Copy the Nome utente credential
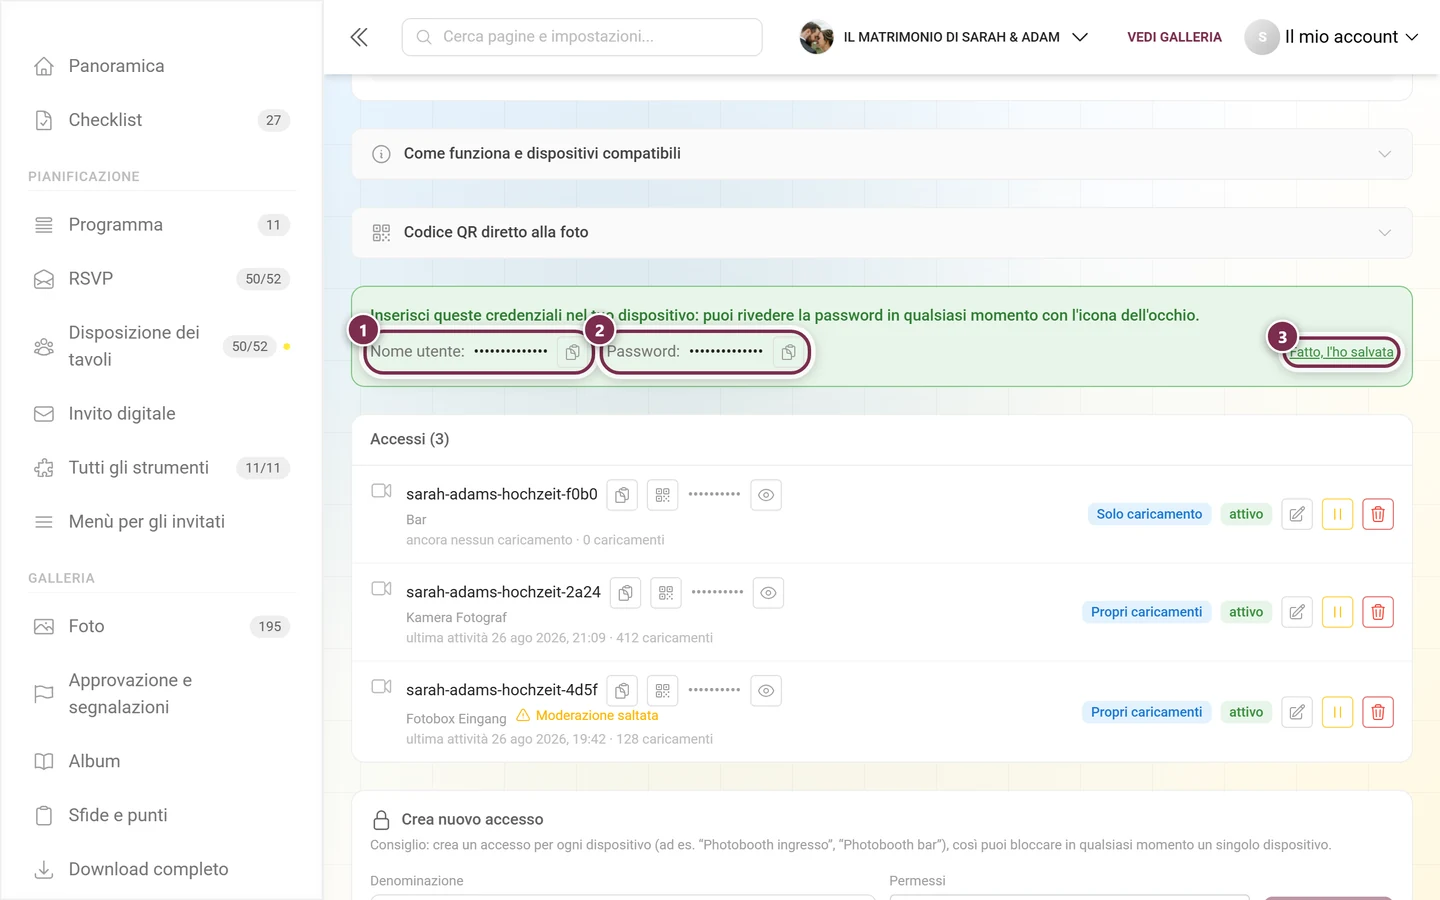This screenshot has width=1440, height=900. point(572,352)
